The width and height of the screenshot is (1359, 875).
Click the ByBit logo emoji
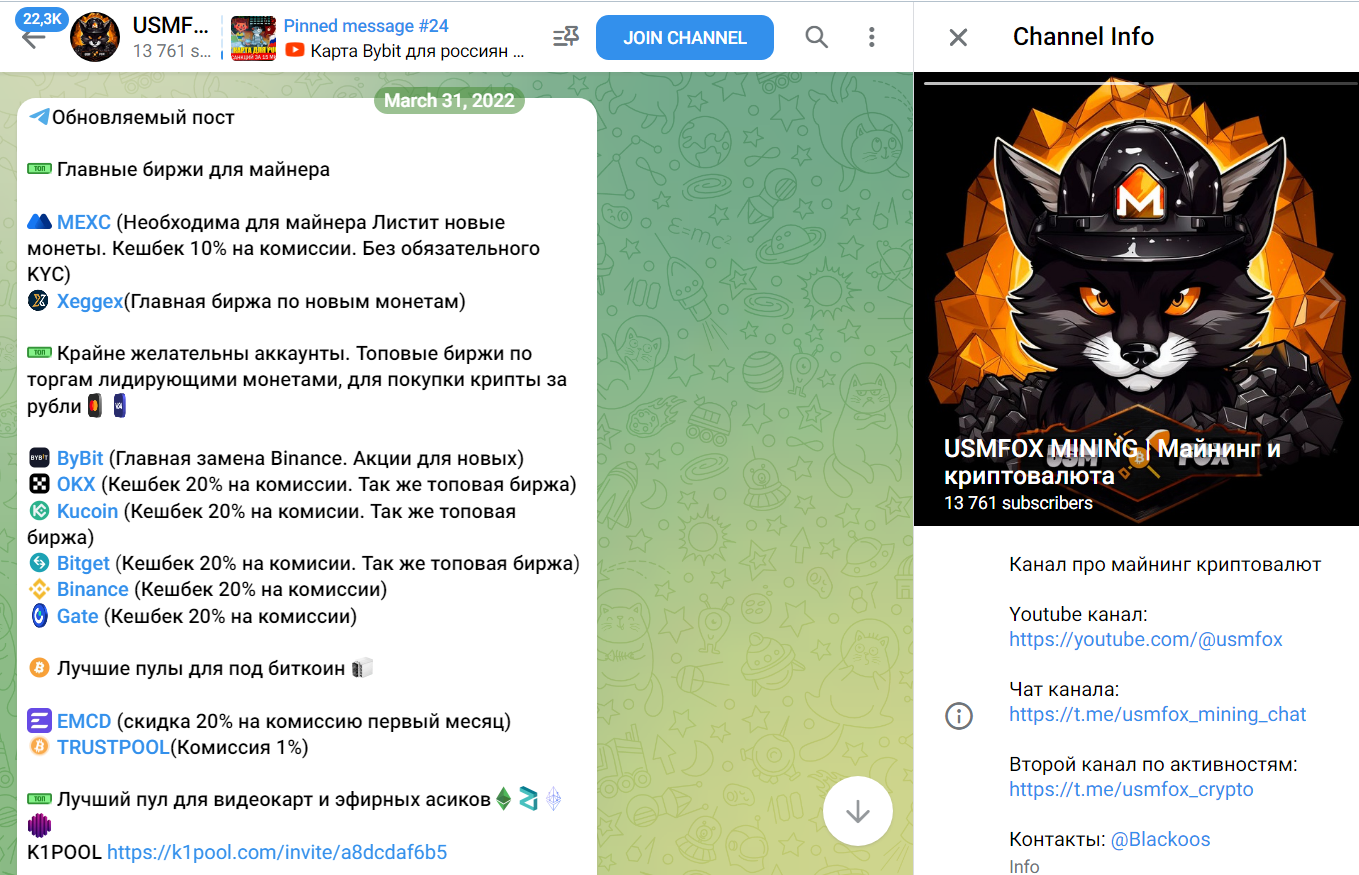coord(39,458)
